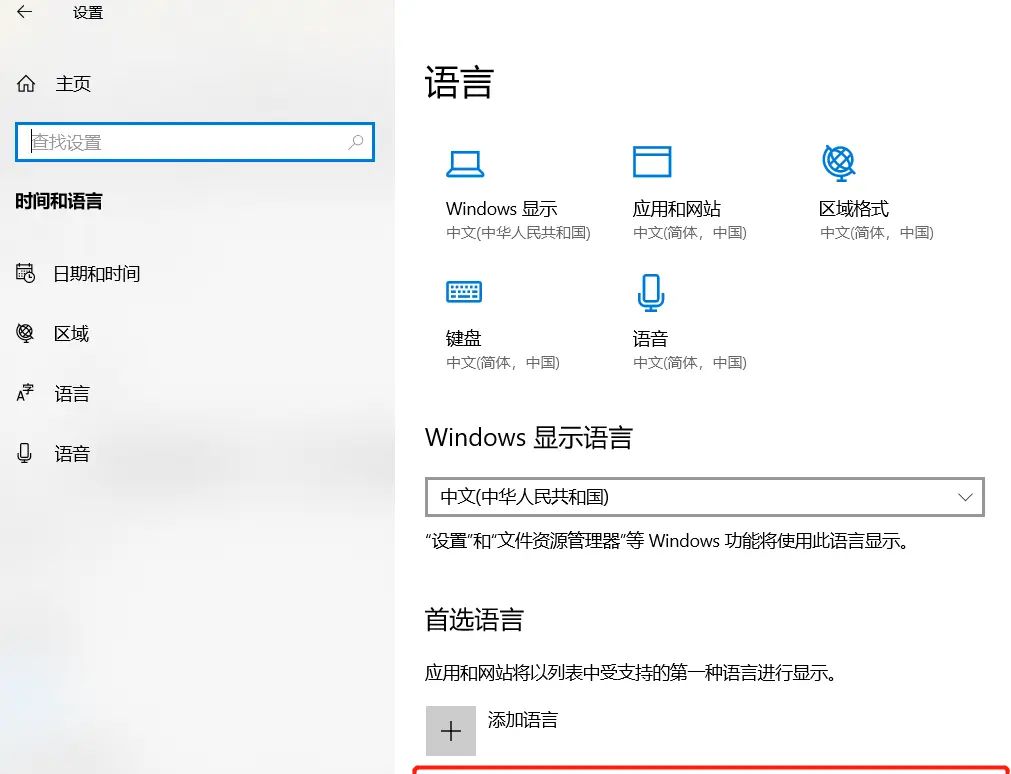The height and width of the screenshot is (774, 1011).
Task: Open the 语音 microphone icon
Action: (x=652, y=292)
